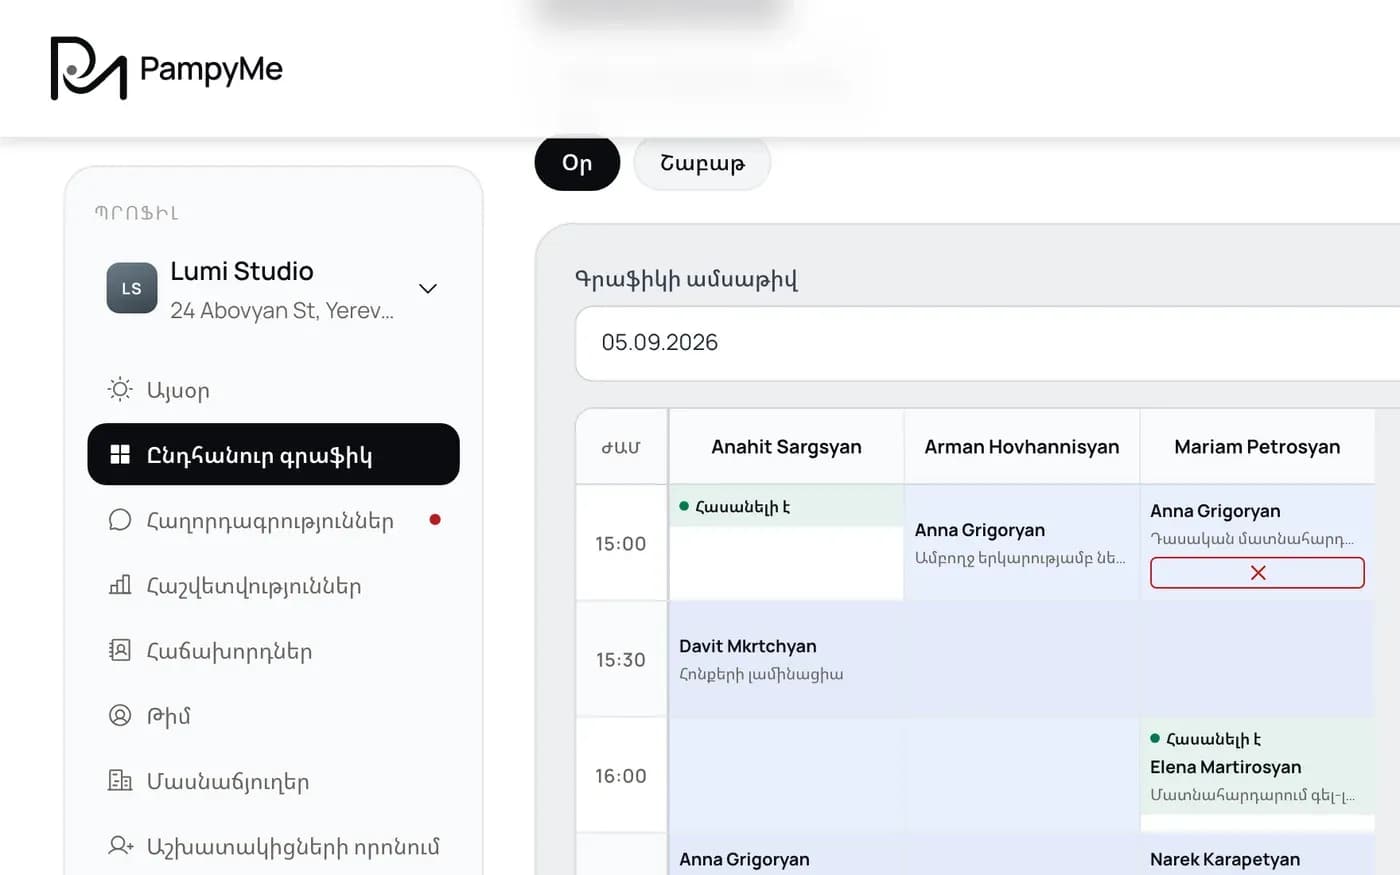The height and width of the screenshot is (875, 1400).
Task: Click the person circle icon for Թիմ
Action: tap(120, 715)
